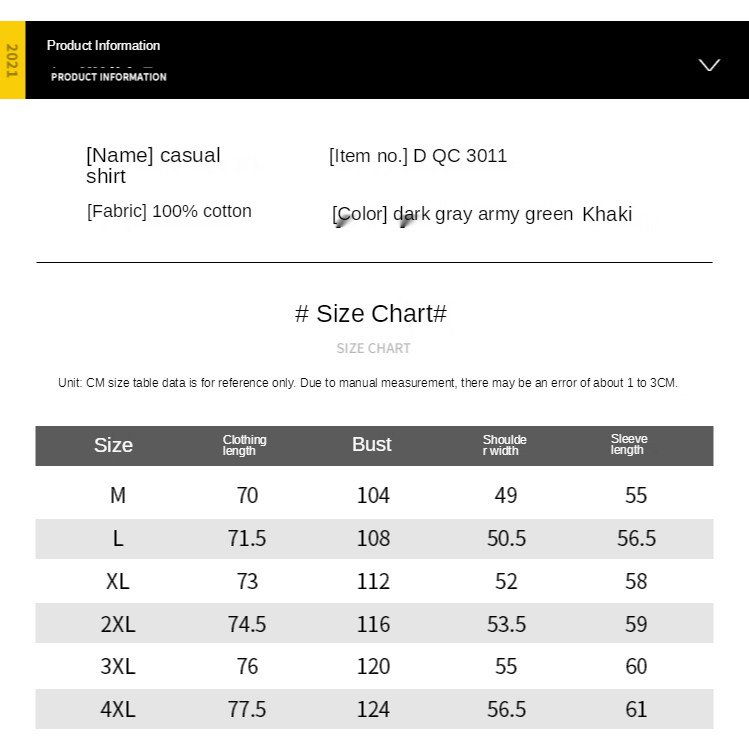Click the Sleeve length column header

coord(629,444)
